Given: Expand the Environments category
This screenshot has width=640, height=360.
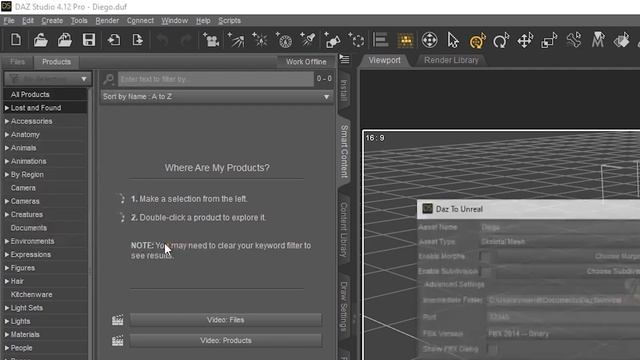Looking at the screenshot, I should coord(7,241).
